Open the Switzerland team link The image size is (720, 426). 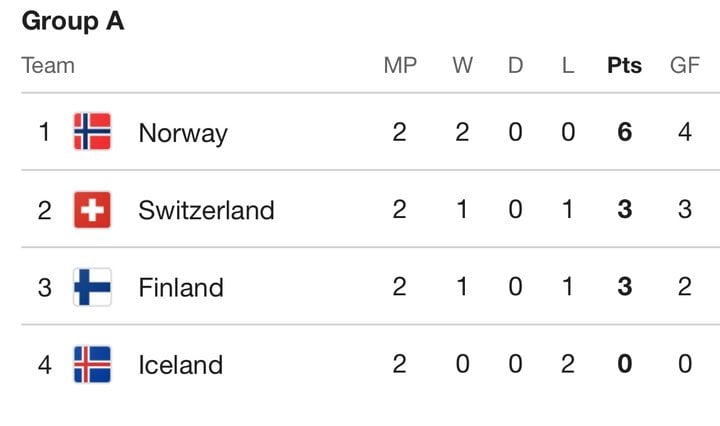coord(206,210)
